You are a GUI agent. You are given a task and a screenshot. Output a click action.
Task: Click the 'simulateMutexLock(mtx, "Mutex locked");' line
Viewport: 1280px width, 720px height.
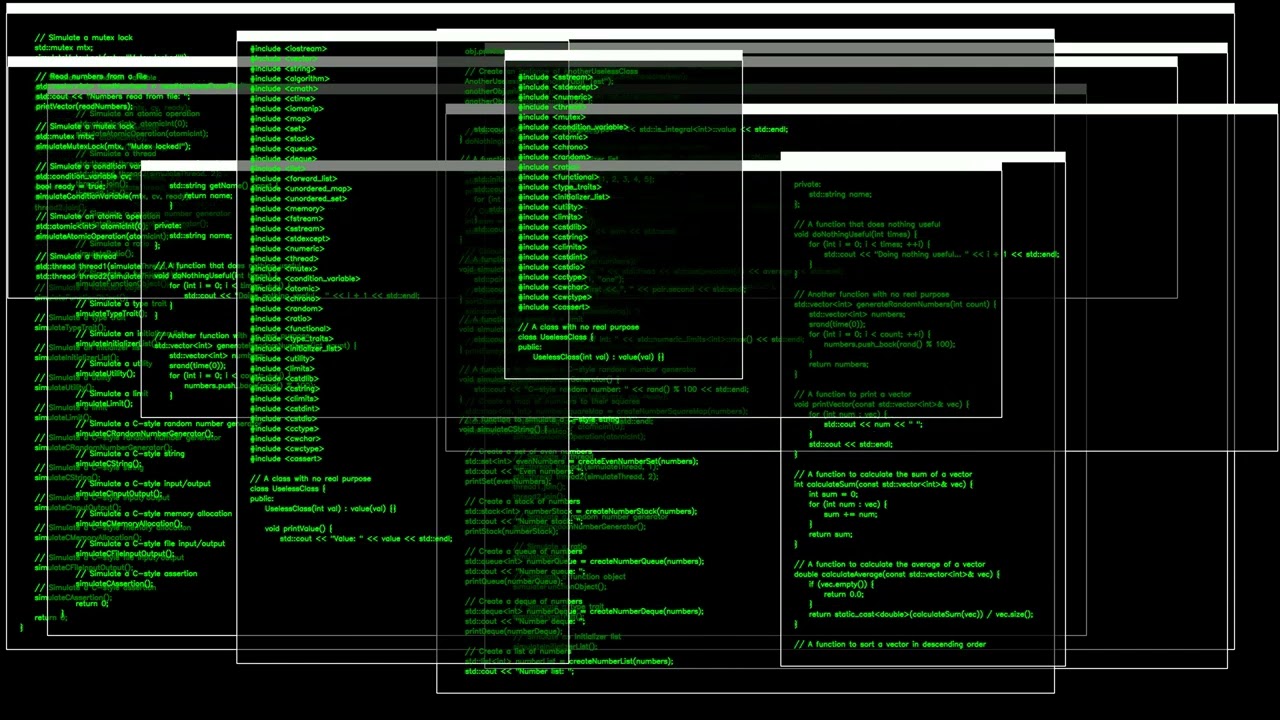[x=113, y=146]
